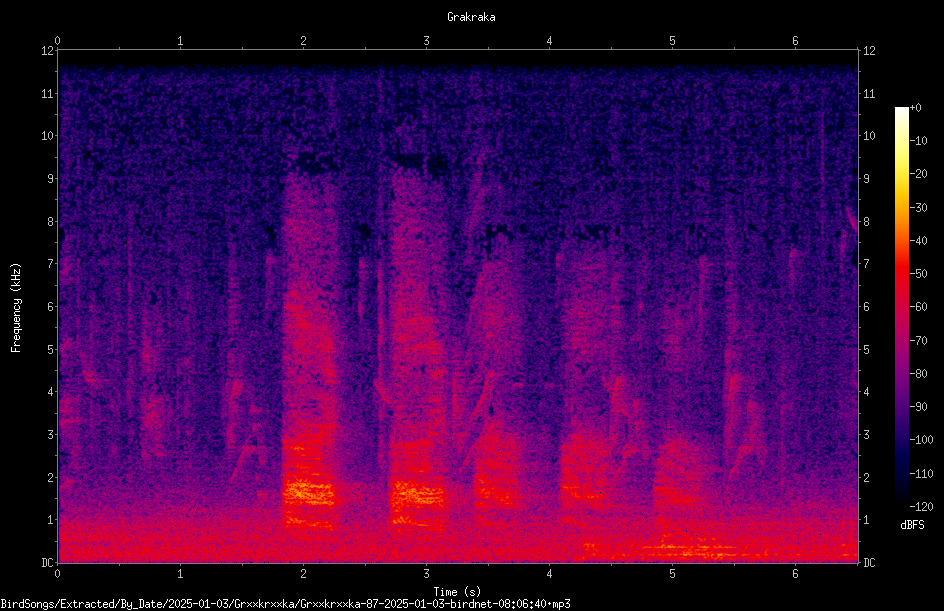Click the file path caption at bottom

click(x=285, y=604)
